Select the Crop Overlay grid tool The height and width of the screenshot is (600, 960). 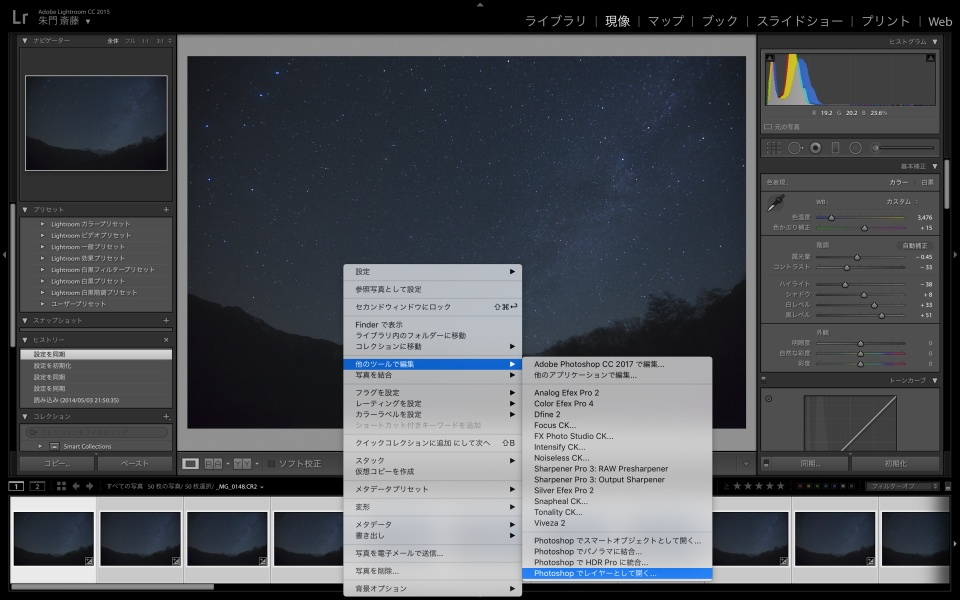pyautogui.click(x=774, y=148)
